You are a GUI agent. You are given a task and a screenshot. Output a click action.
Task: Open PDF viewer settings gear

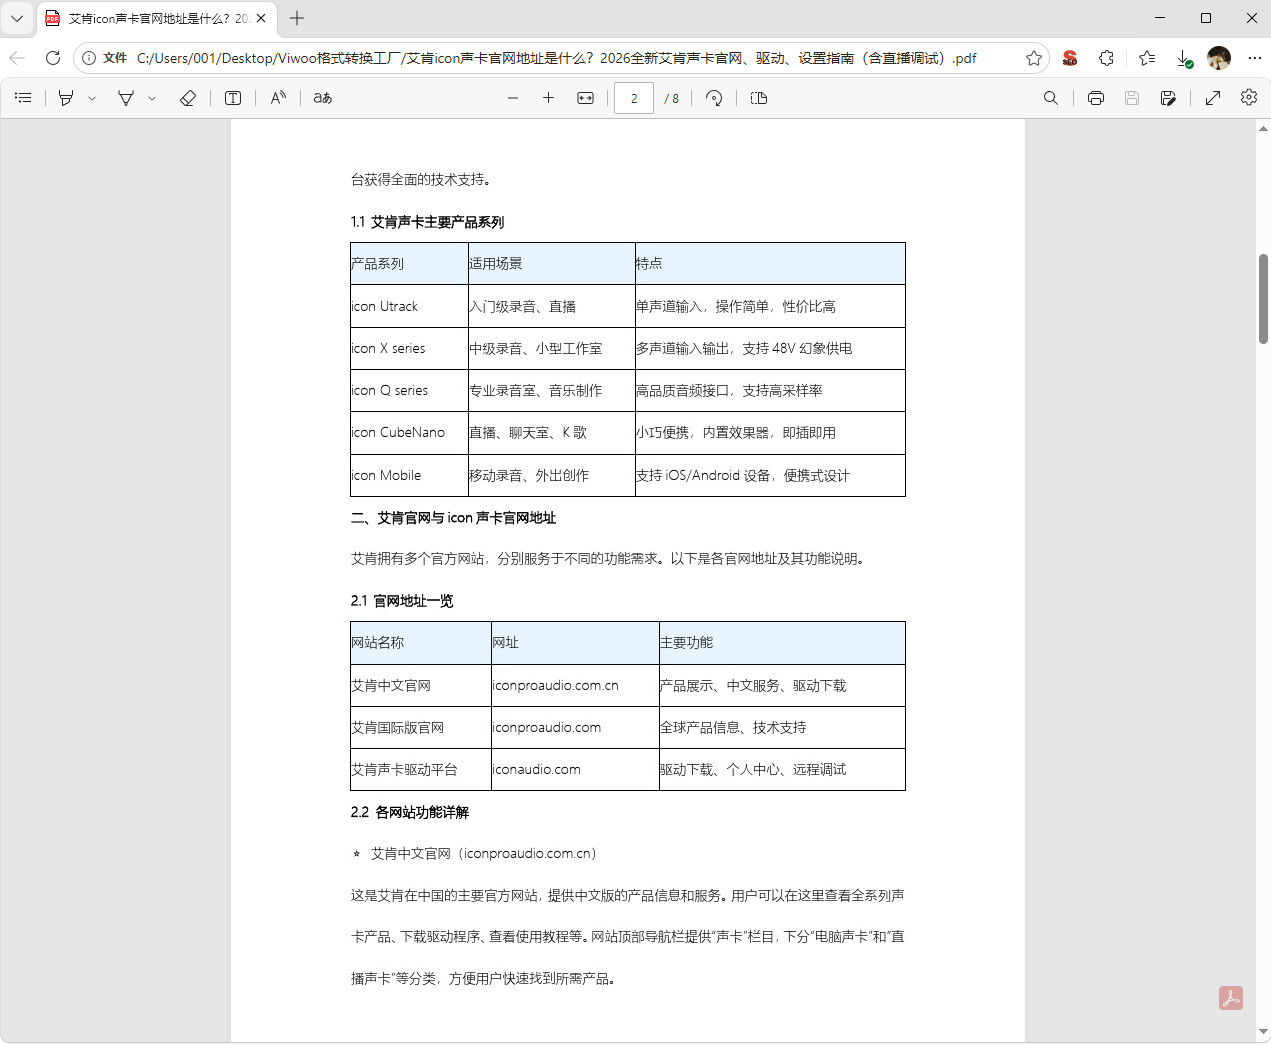pos(1249,98)
